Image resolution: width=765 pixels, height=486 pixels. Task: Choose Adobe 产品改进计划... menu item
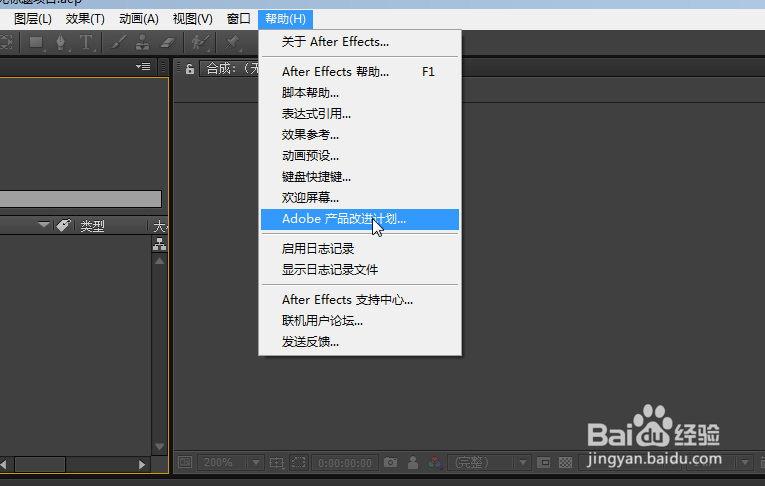360,219
